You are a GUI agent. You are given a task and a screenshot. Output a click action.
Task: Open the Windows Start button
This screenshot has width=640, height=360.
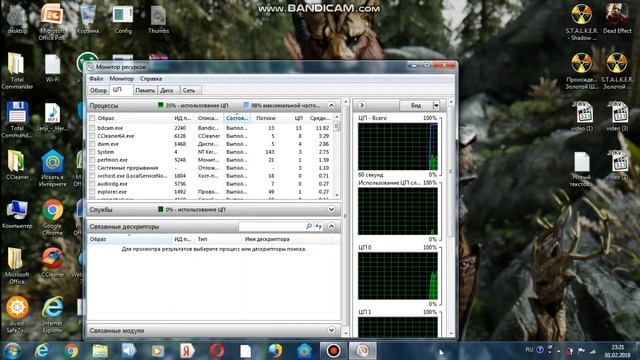click(12, 351)
